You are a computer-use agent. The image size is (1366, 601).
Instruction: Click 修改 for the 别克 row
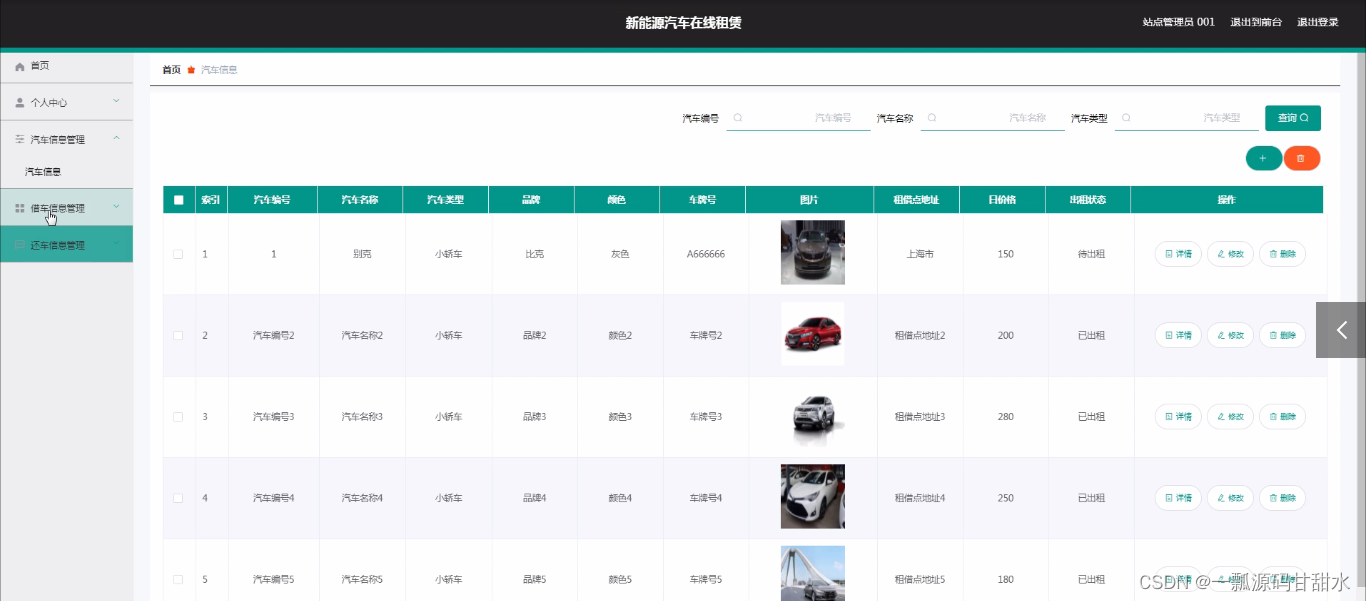pyautogui.click(x=1230, y=254)
